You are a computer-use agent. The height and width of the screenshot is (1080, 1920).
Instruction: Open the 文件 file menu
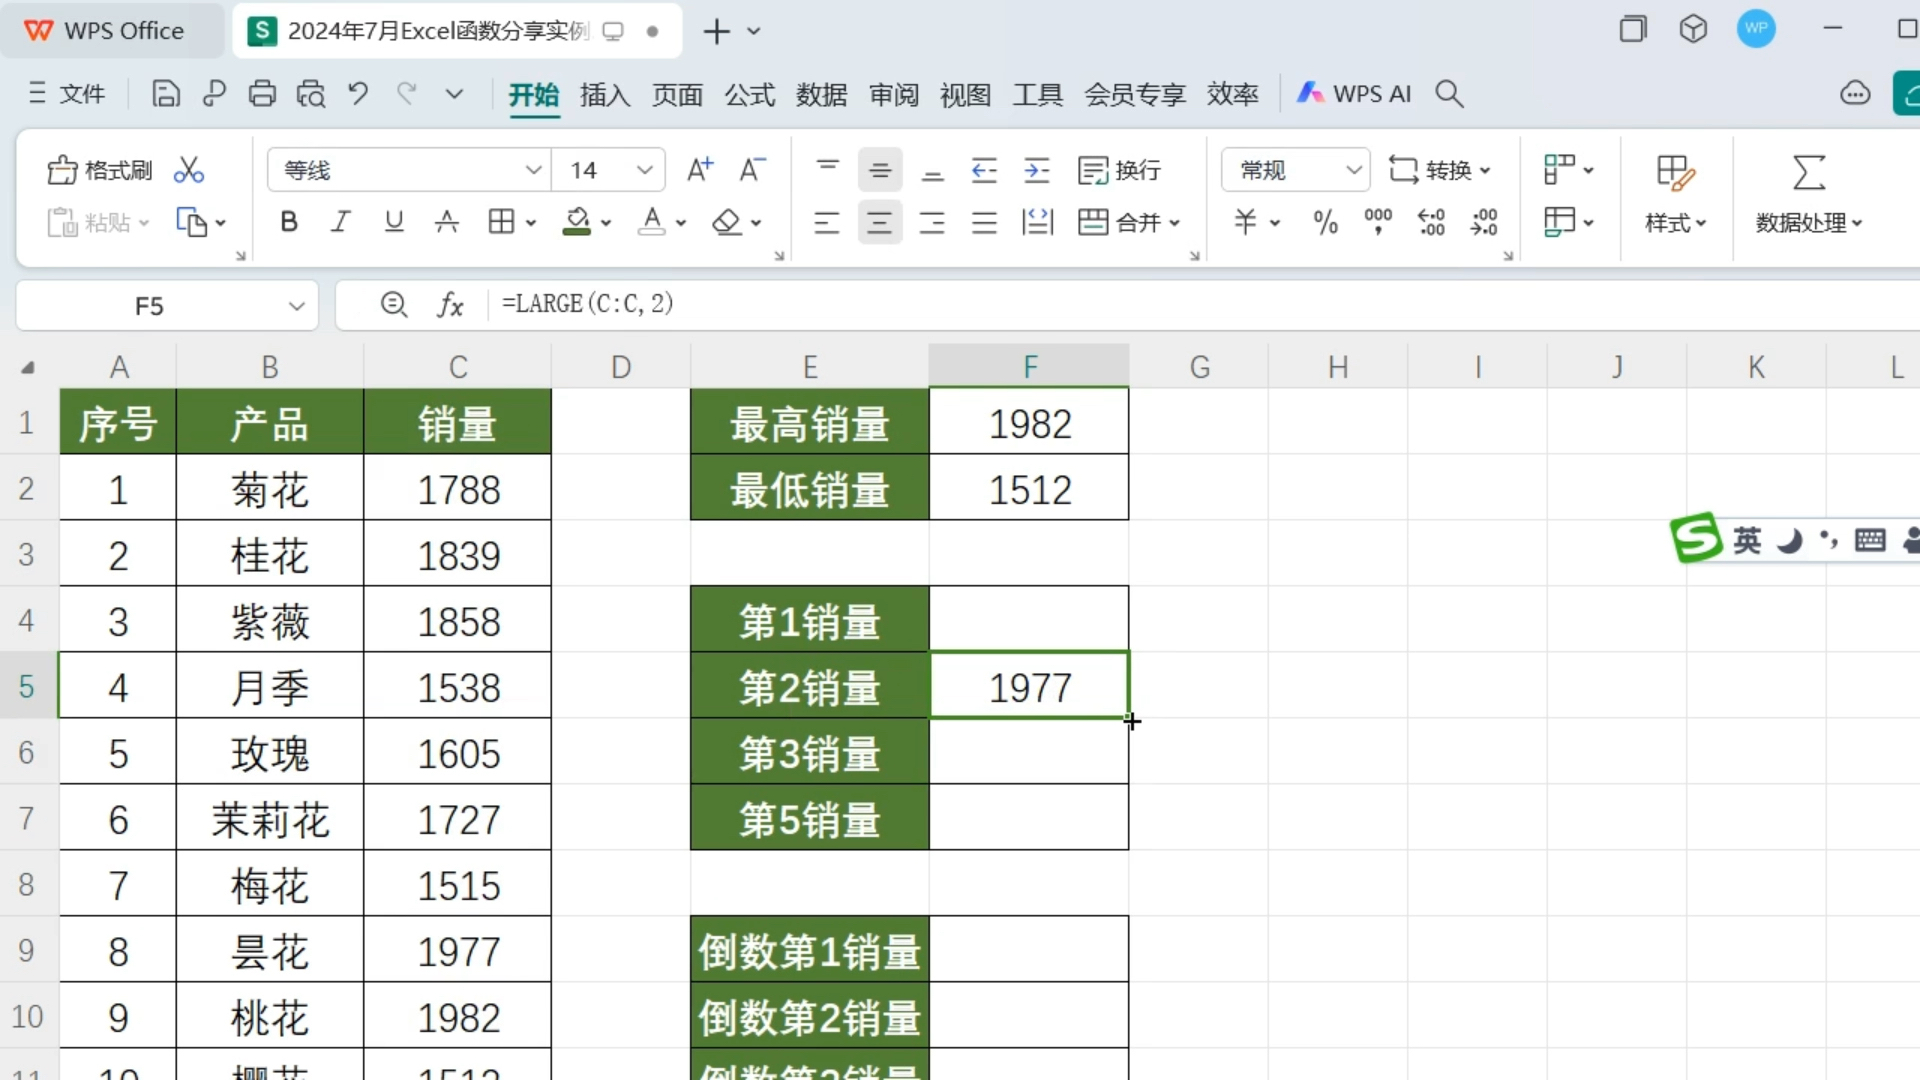[68, 94]
